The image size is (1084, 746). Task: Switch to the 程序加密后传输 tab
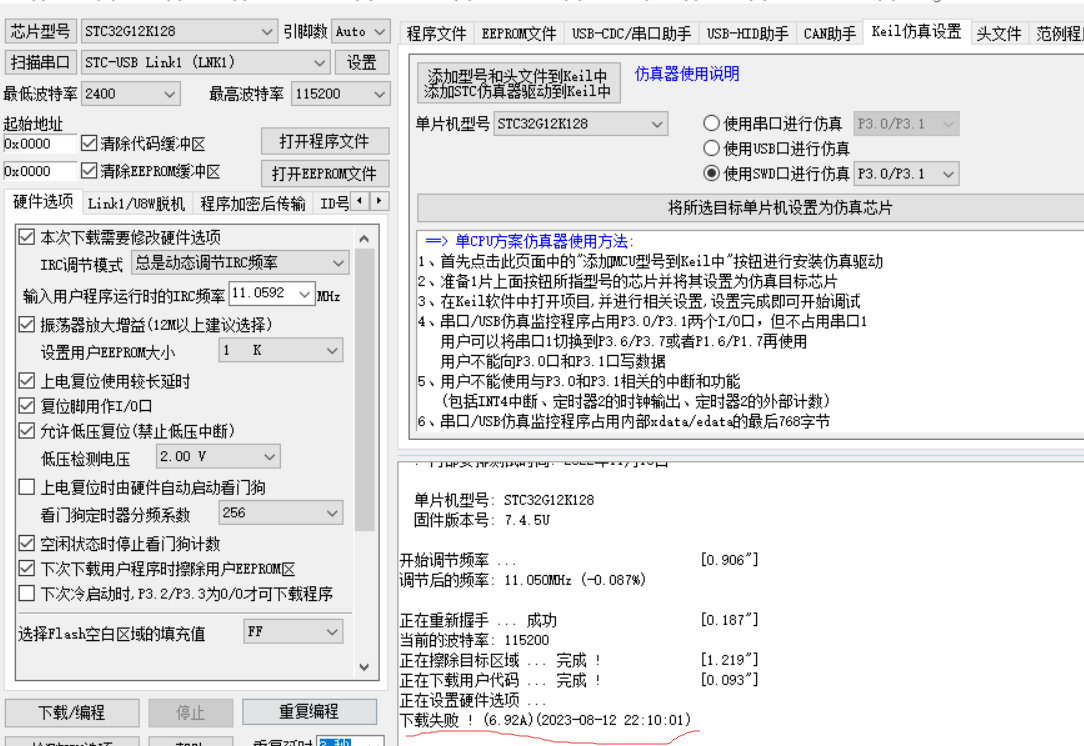click(x=252, y=203)
